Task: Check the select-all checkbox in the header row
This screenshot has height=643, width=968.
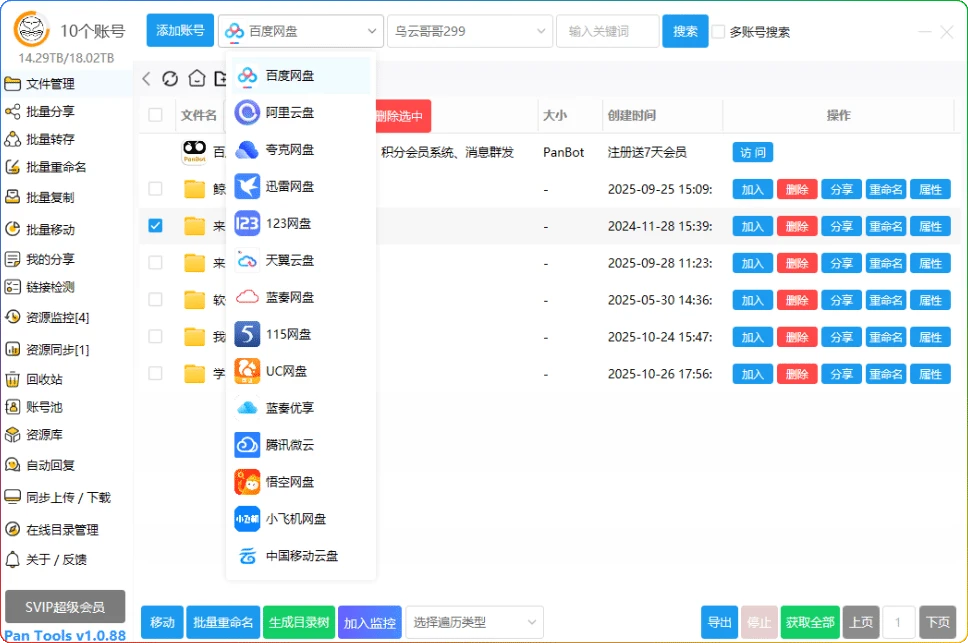Action: [155, 115]
